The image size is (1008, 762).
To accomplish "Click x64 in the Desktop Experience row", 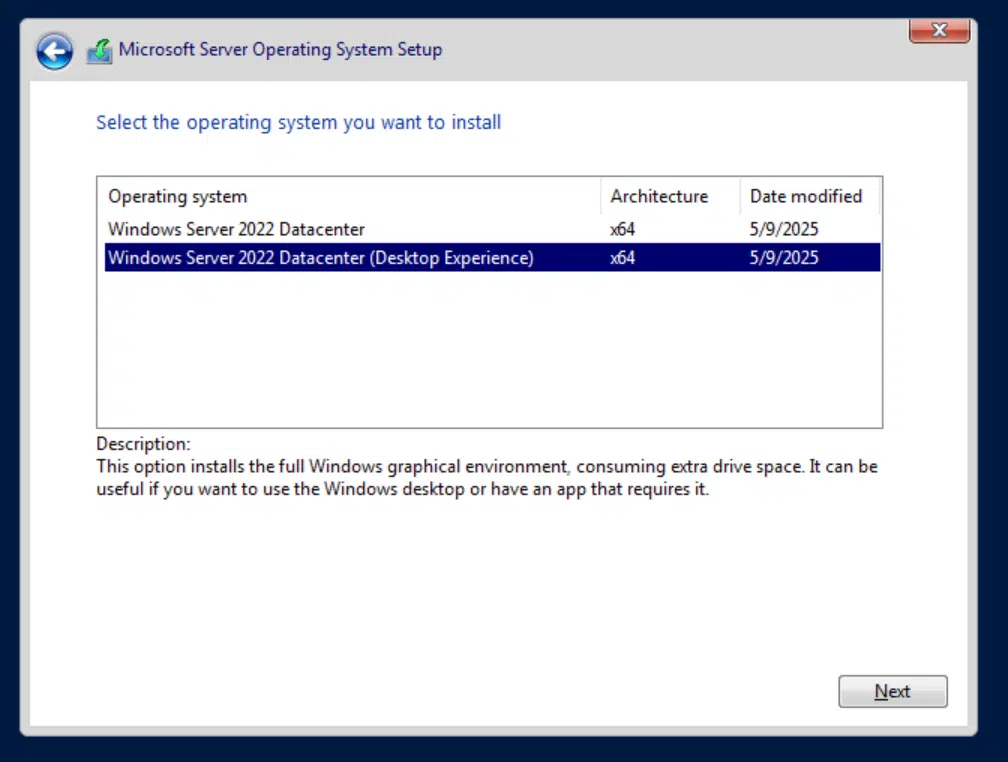I will 623,258.
